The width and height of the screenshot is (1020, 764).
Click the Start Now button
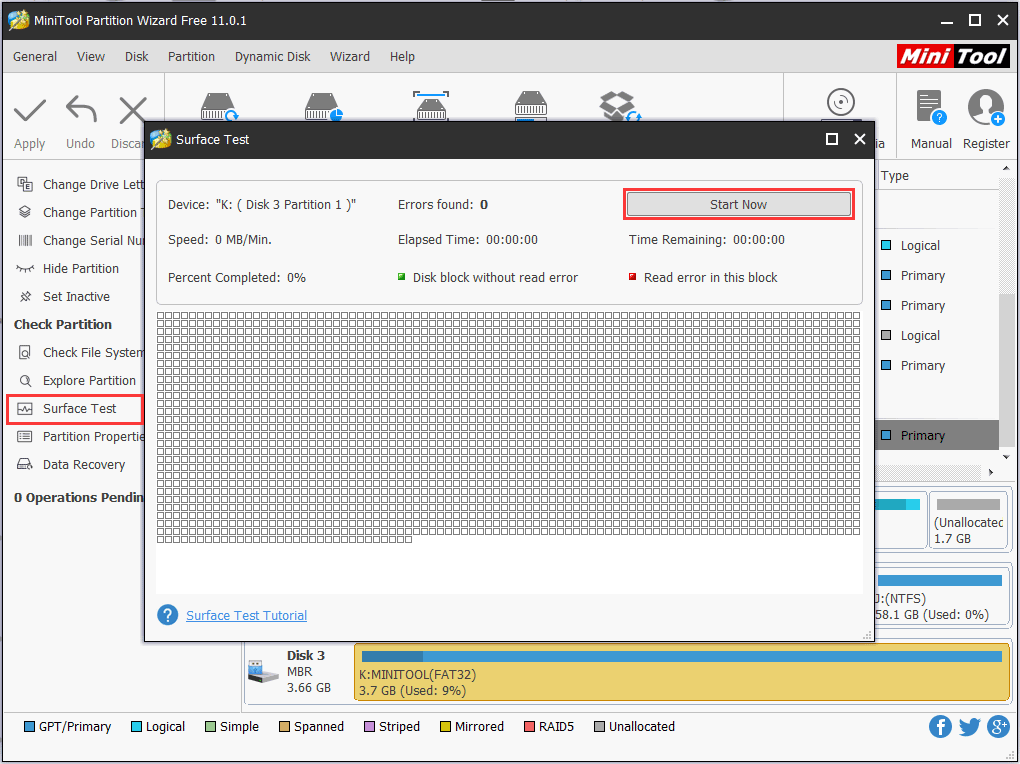(x=738, y=204)
